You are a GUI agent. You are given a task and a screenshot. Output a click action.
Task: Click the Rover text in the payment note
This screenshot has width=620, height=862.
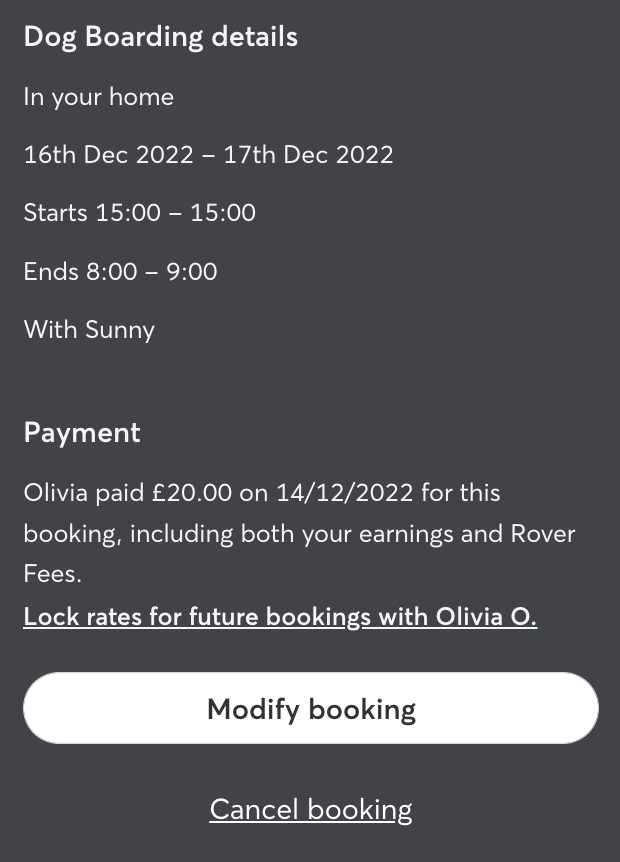coord(543,533)
